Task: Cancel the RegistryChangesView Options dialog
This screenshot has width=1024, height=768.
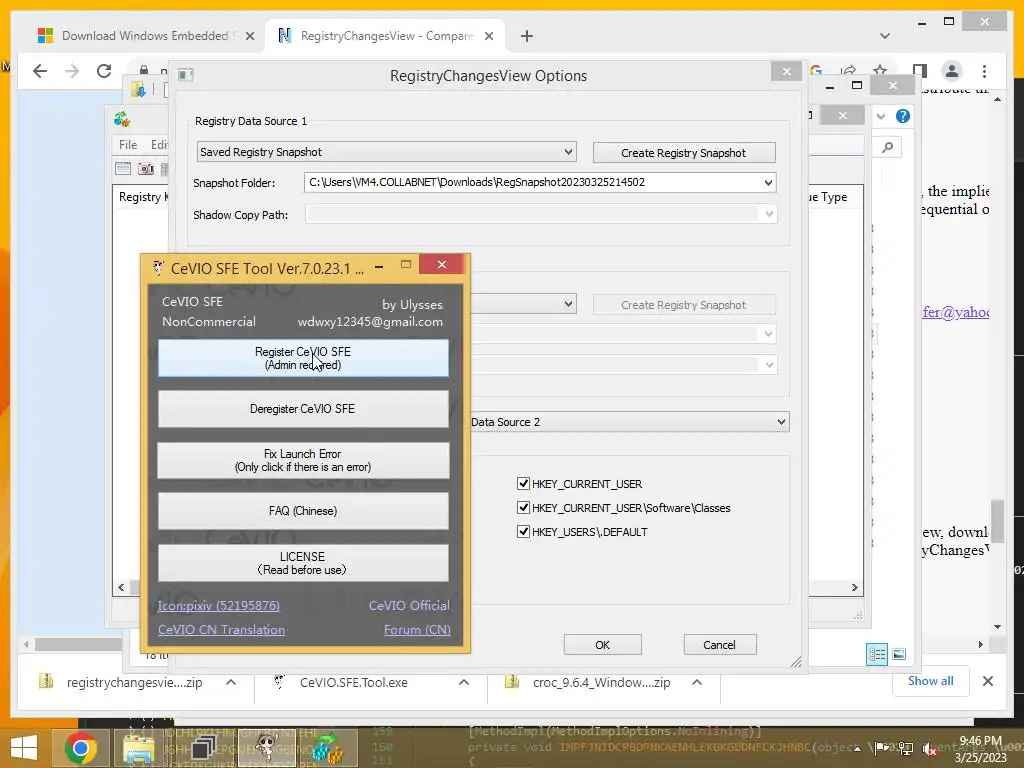Action: coord(720,645)
